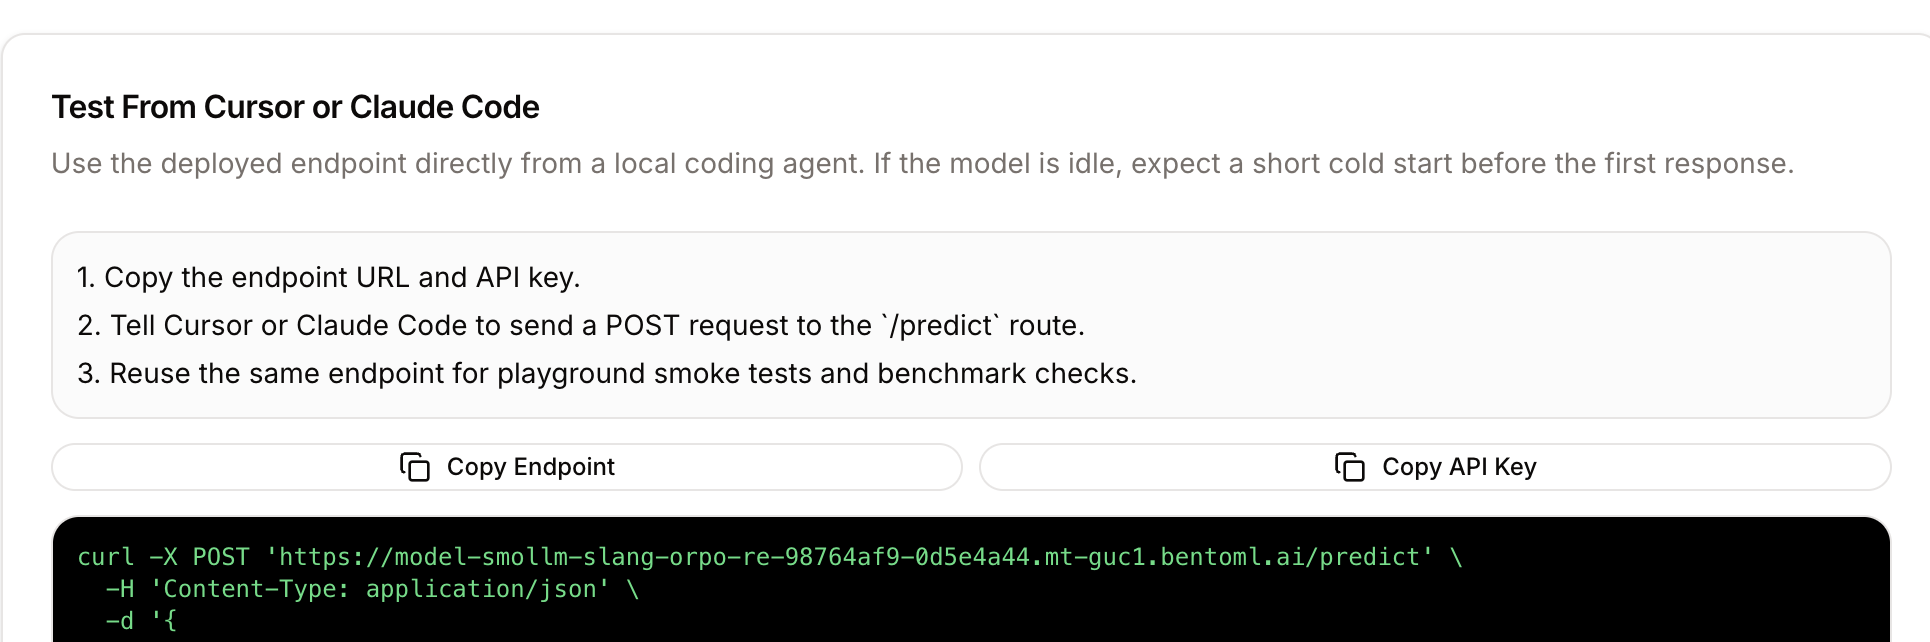Viewport: 1930px width, 642px height.
Task: Click the copy icon beside Copy Endpoint
Action: click(x=414, y=467)
